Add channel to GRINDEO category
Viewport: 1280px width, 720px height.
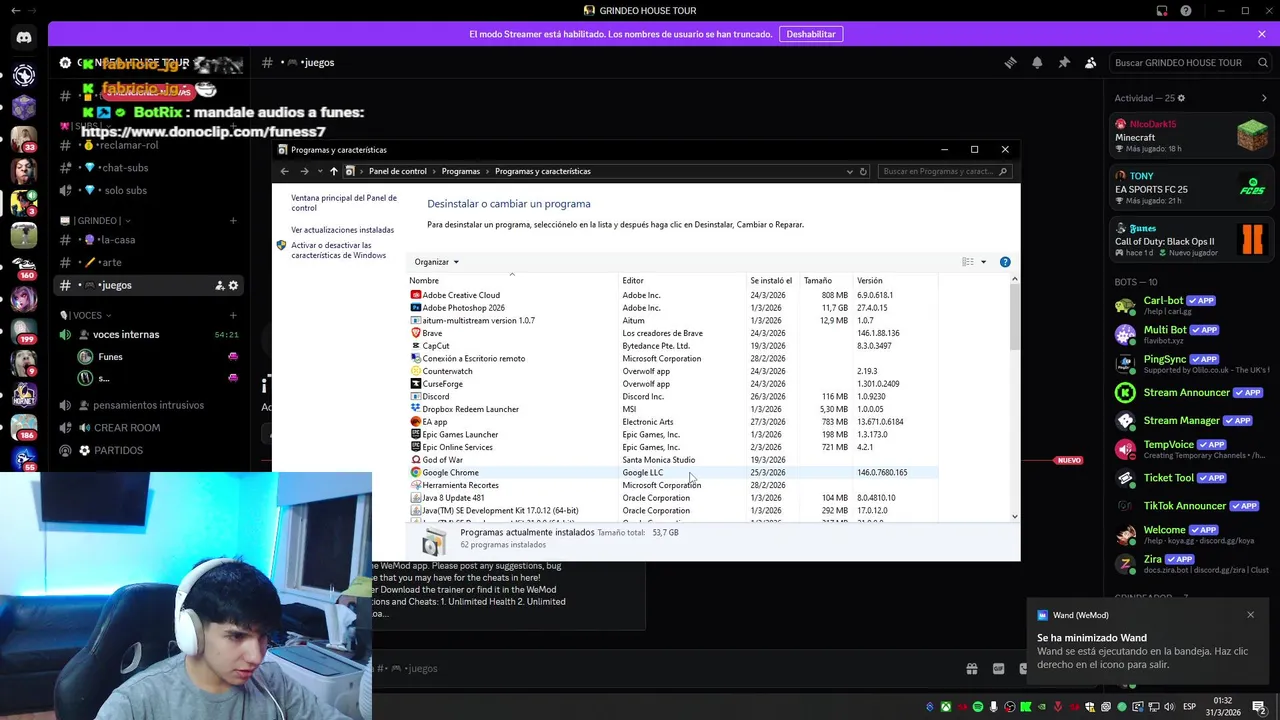pyautogui.click(x=233, y=221)
